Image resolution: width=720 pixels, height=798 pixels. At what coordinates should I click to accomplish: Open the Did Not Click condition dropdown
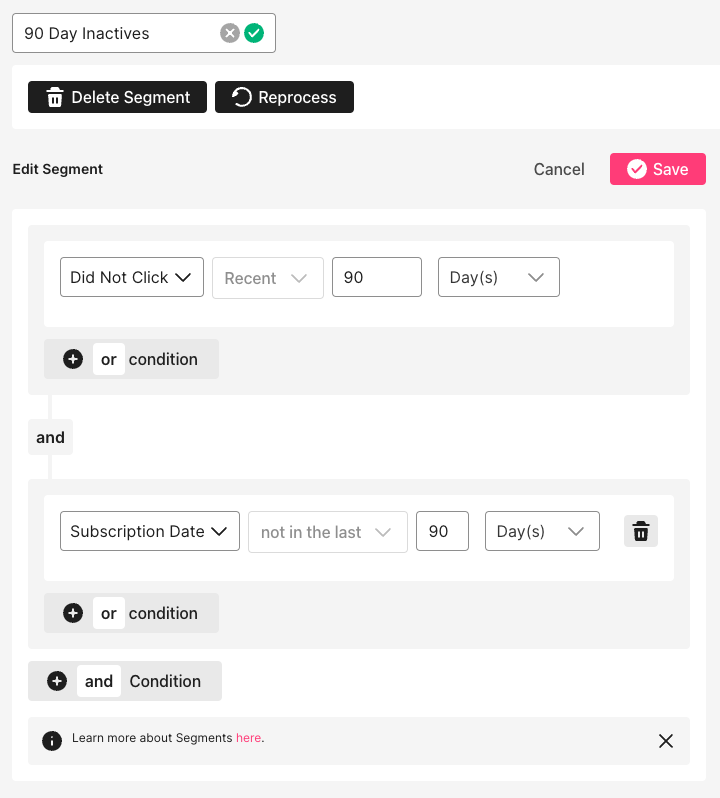pyautogui.click(x=131, y=277)
